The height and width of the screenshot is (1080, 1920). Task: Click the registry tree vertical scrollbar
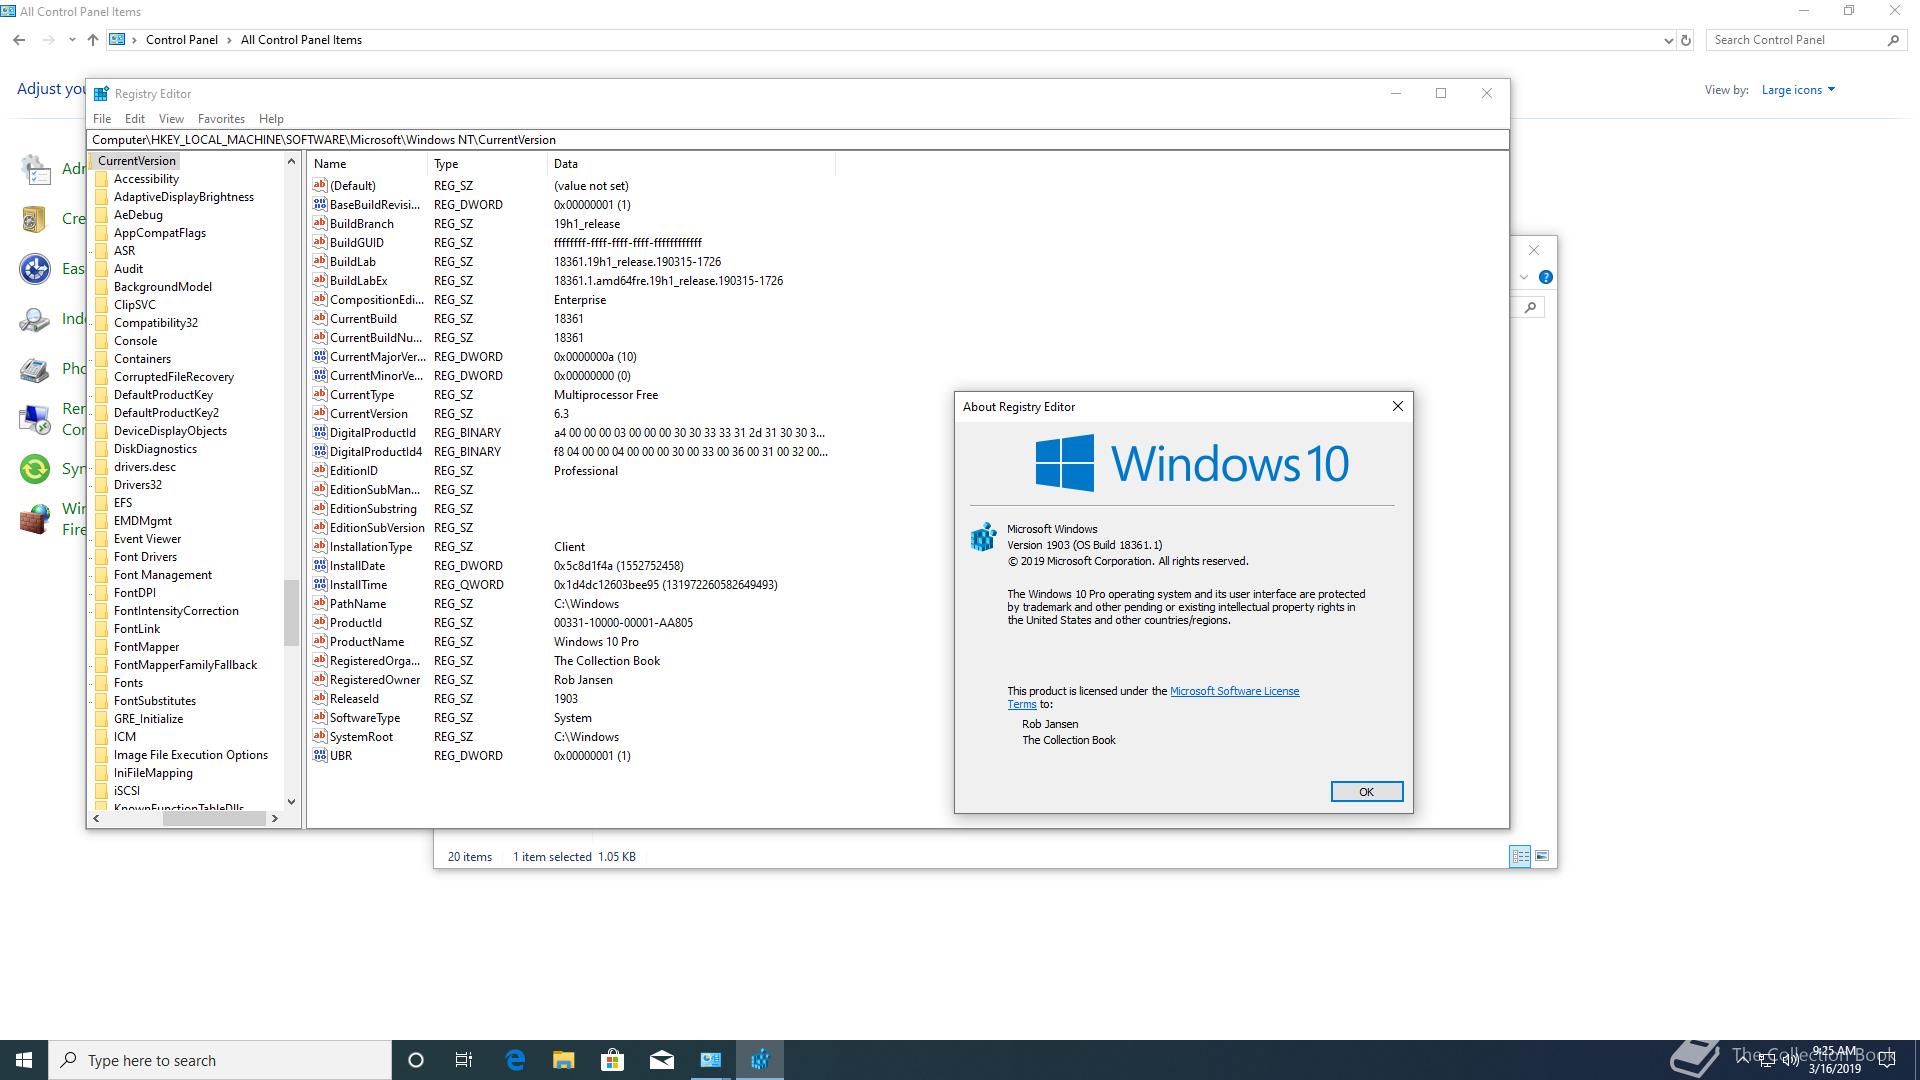pos(291,612)
